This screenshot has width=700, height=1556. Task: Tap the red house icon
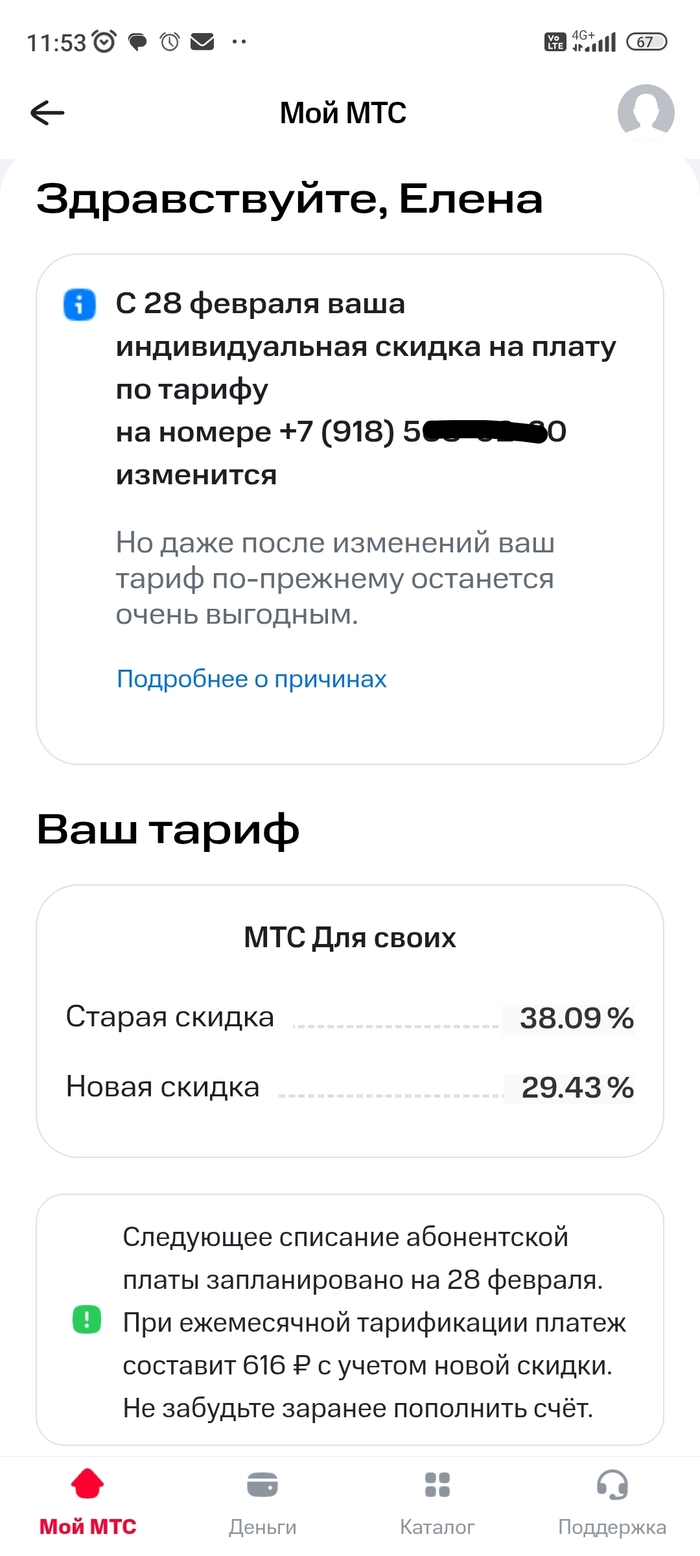click(88, 1483)
